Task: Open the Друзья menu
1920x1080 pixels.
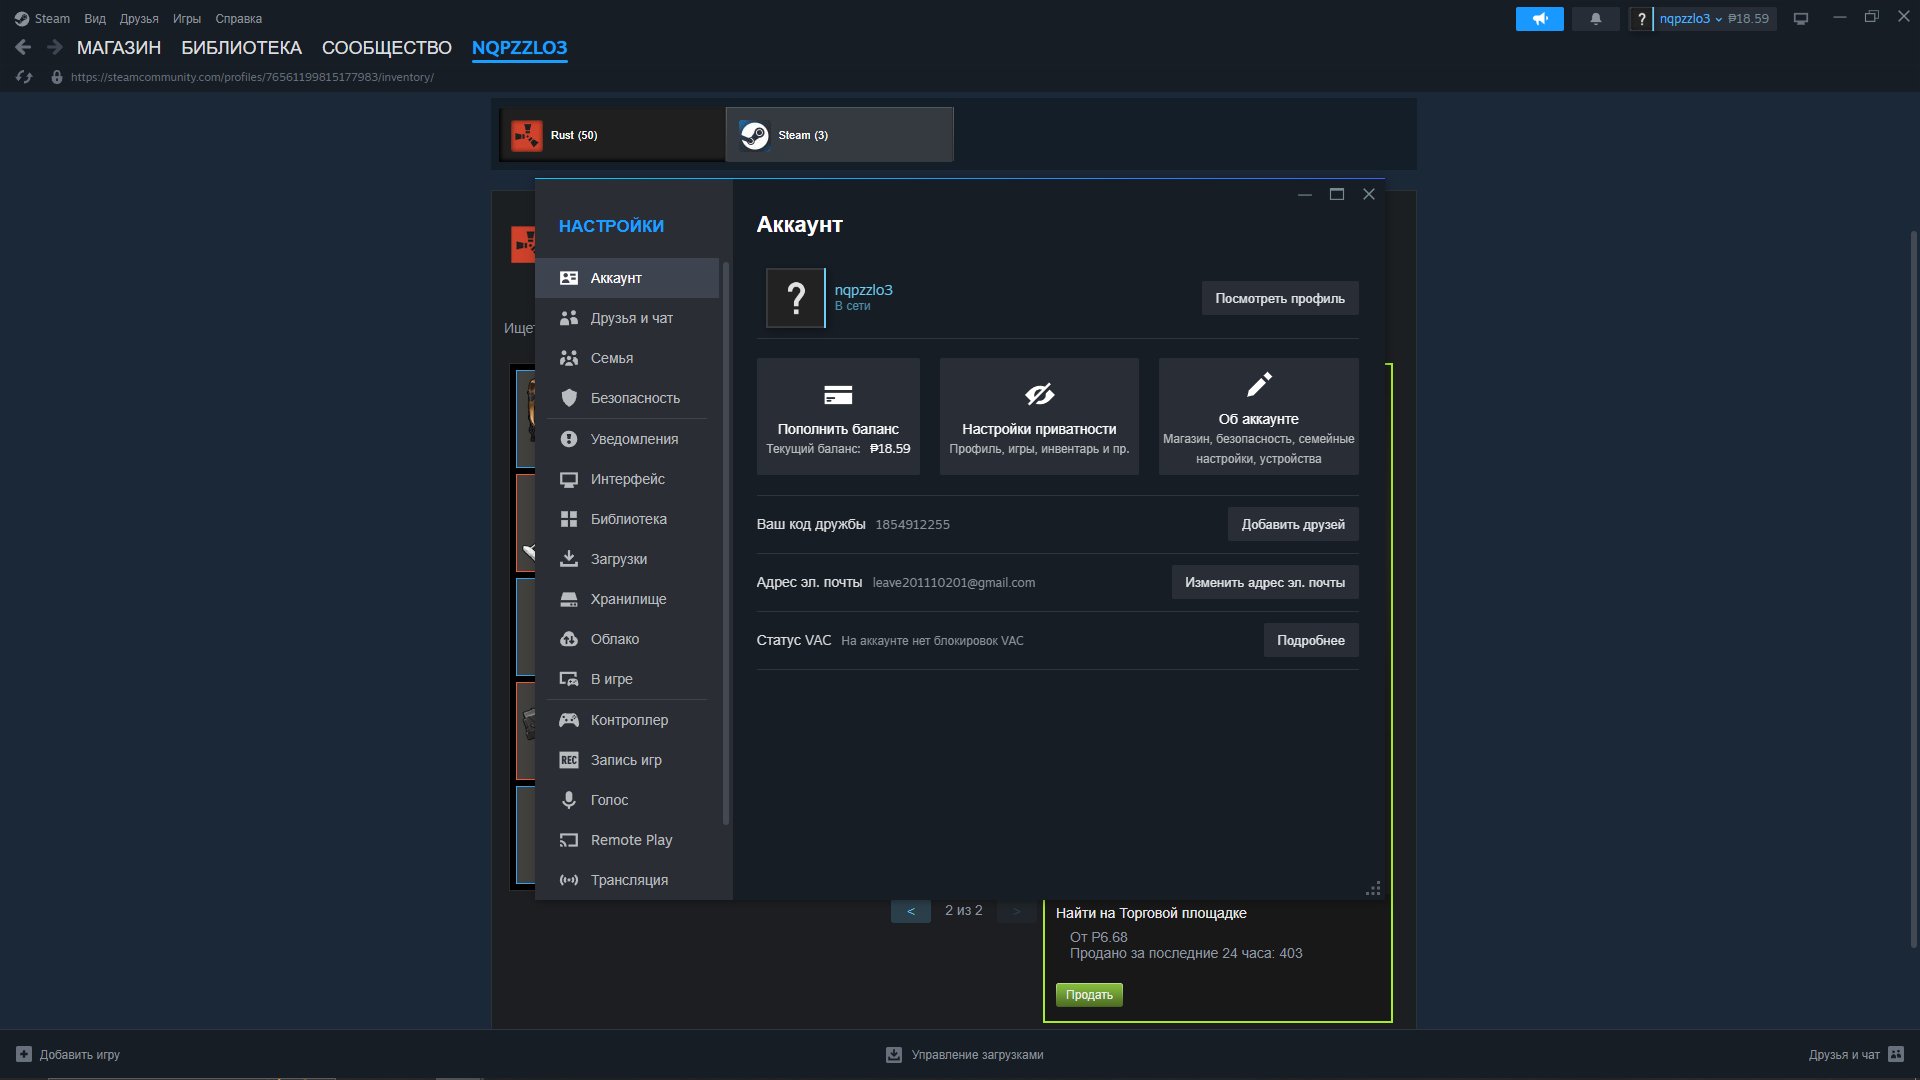Action: (139, 18)
